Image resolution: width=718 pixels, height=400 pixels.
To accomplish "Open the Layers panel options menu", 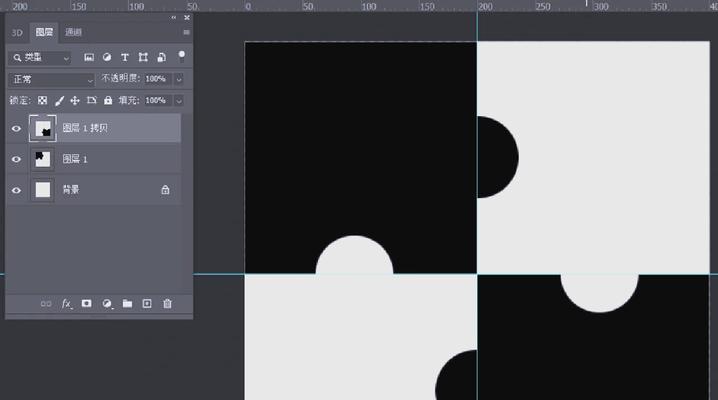I will (186, 32).
